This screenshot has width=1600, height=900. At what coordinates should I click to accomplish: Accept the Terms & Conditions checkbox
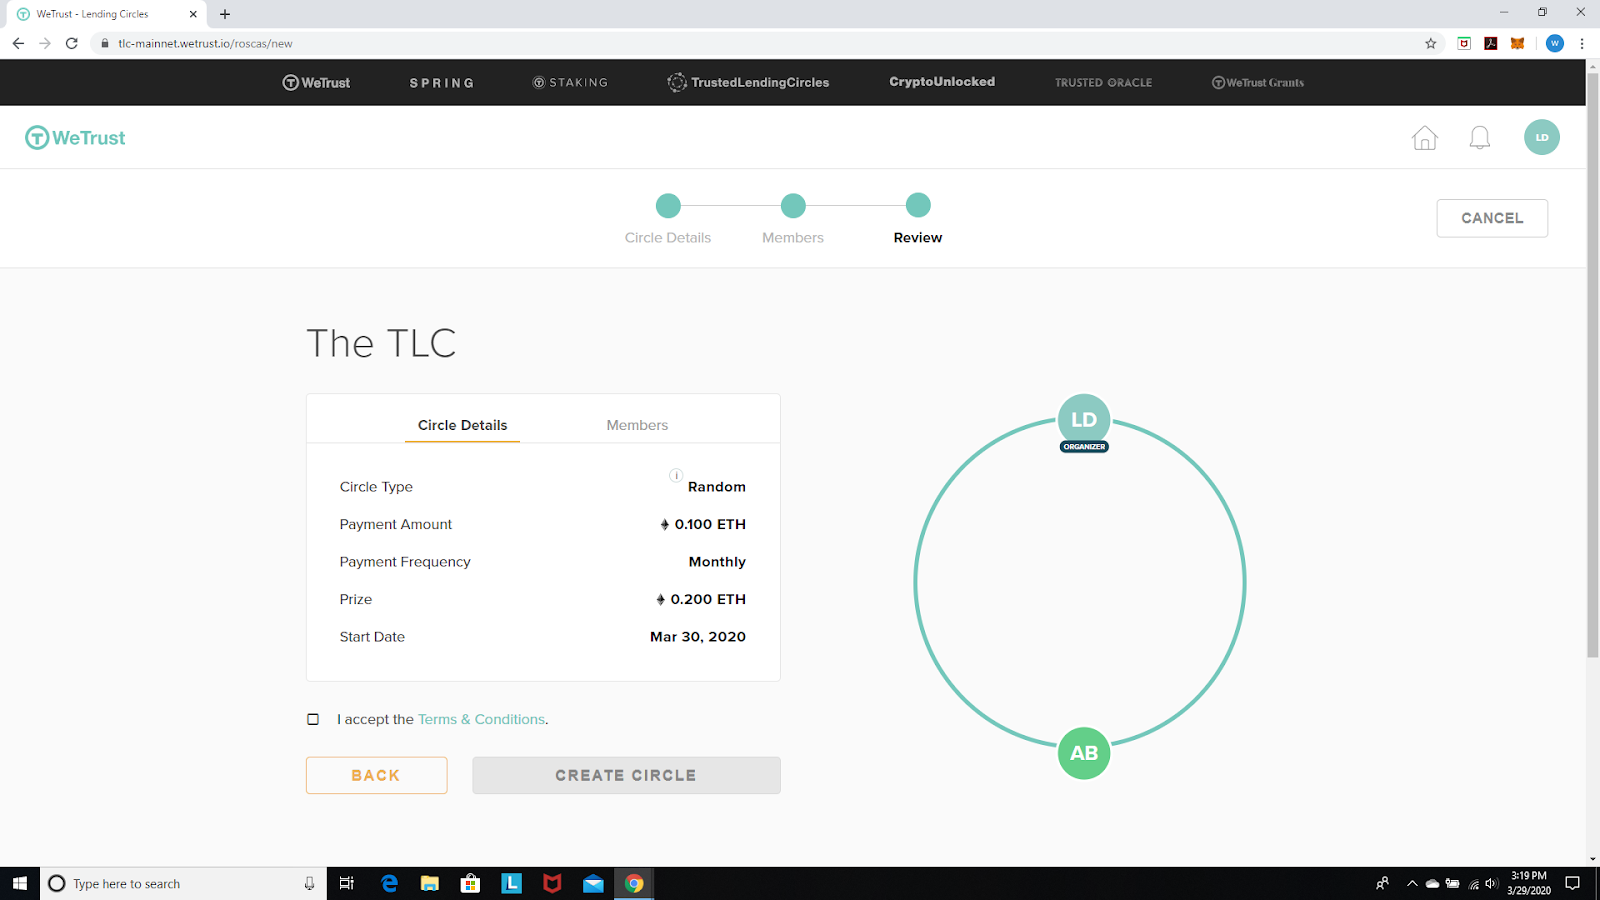pyautogui.click(x=313, y=719)
